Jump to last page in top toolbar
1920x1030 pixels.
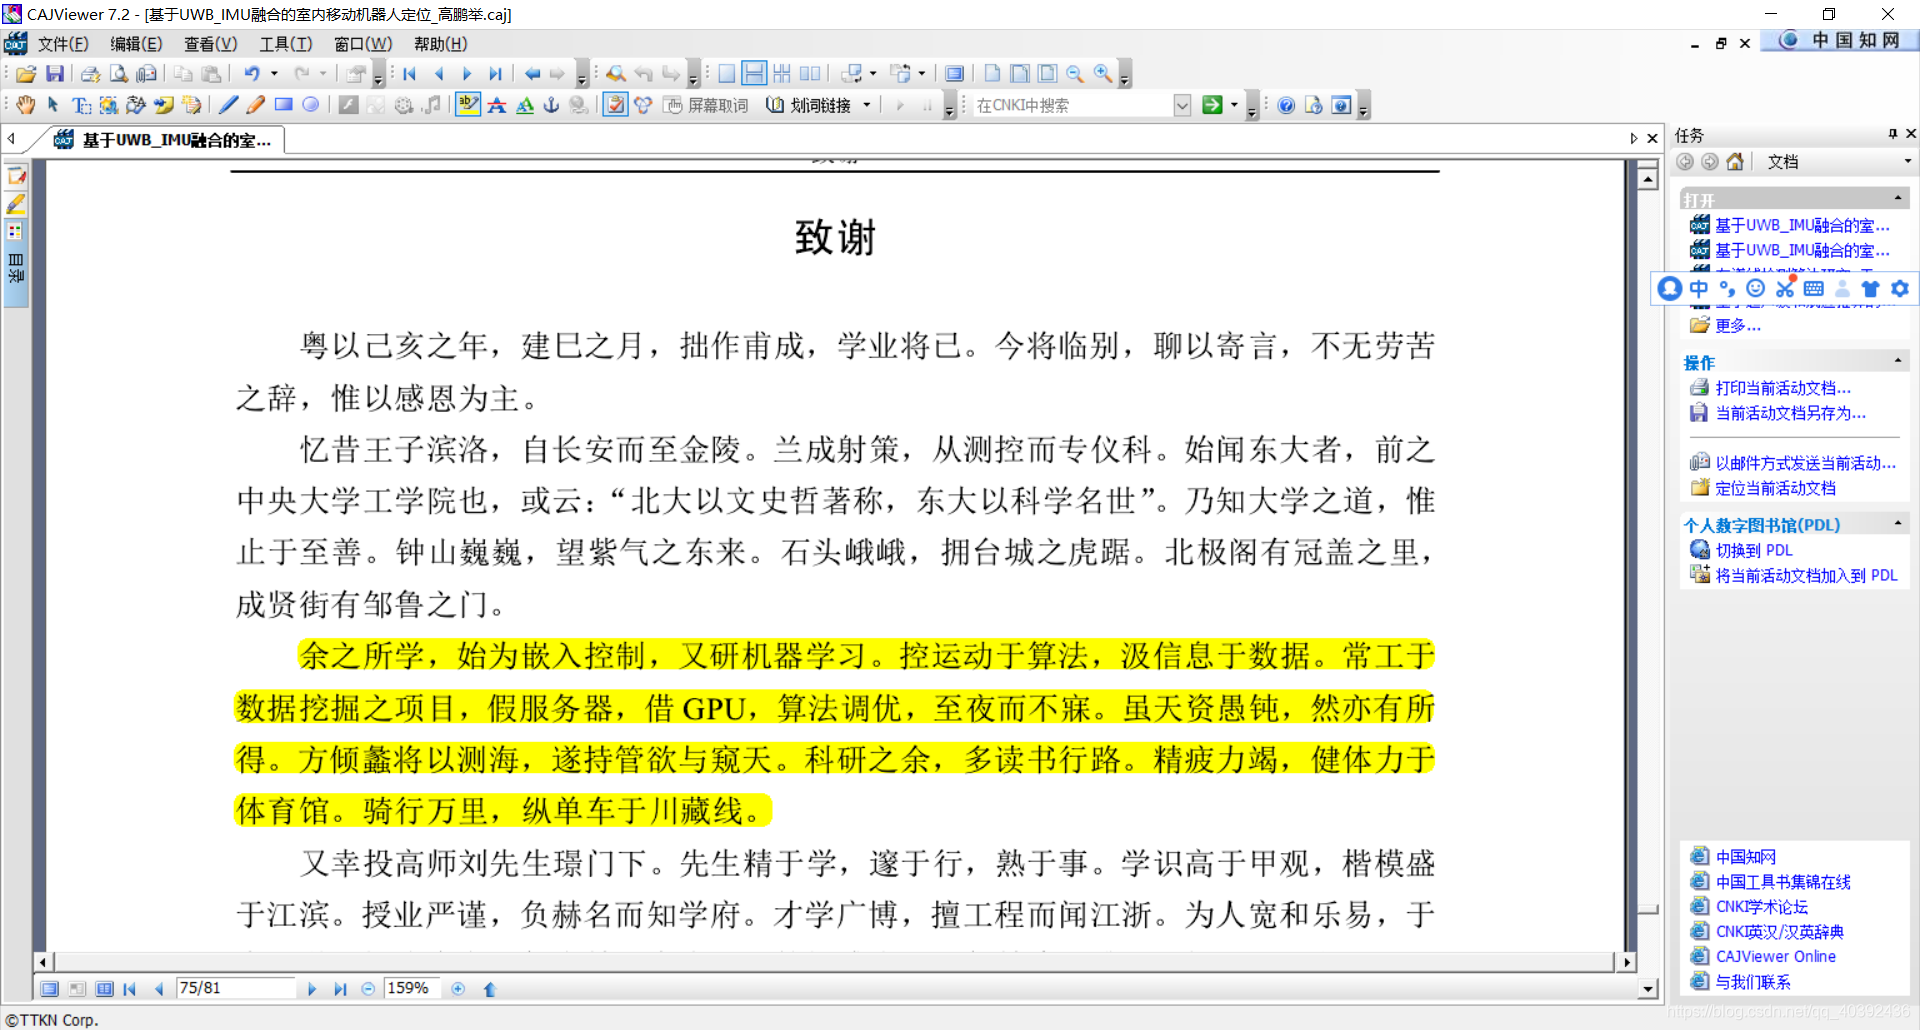click(x=495, y=74)
